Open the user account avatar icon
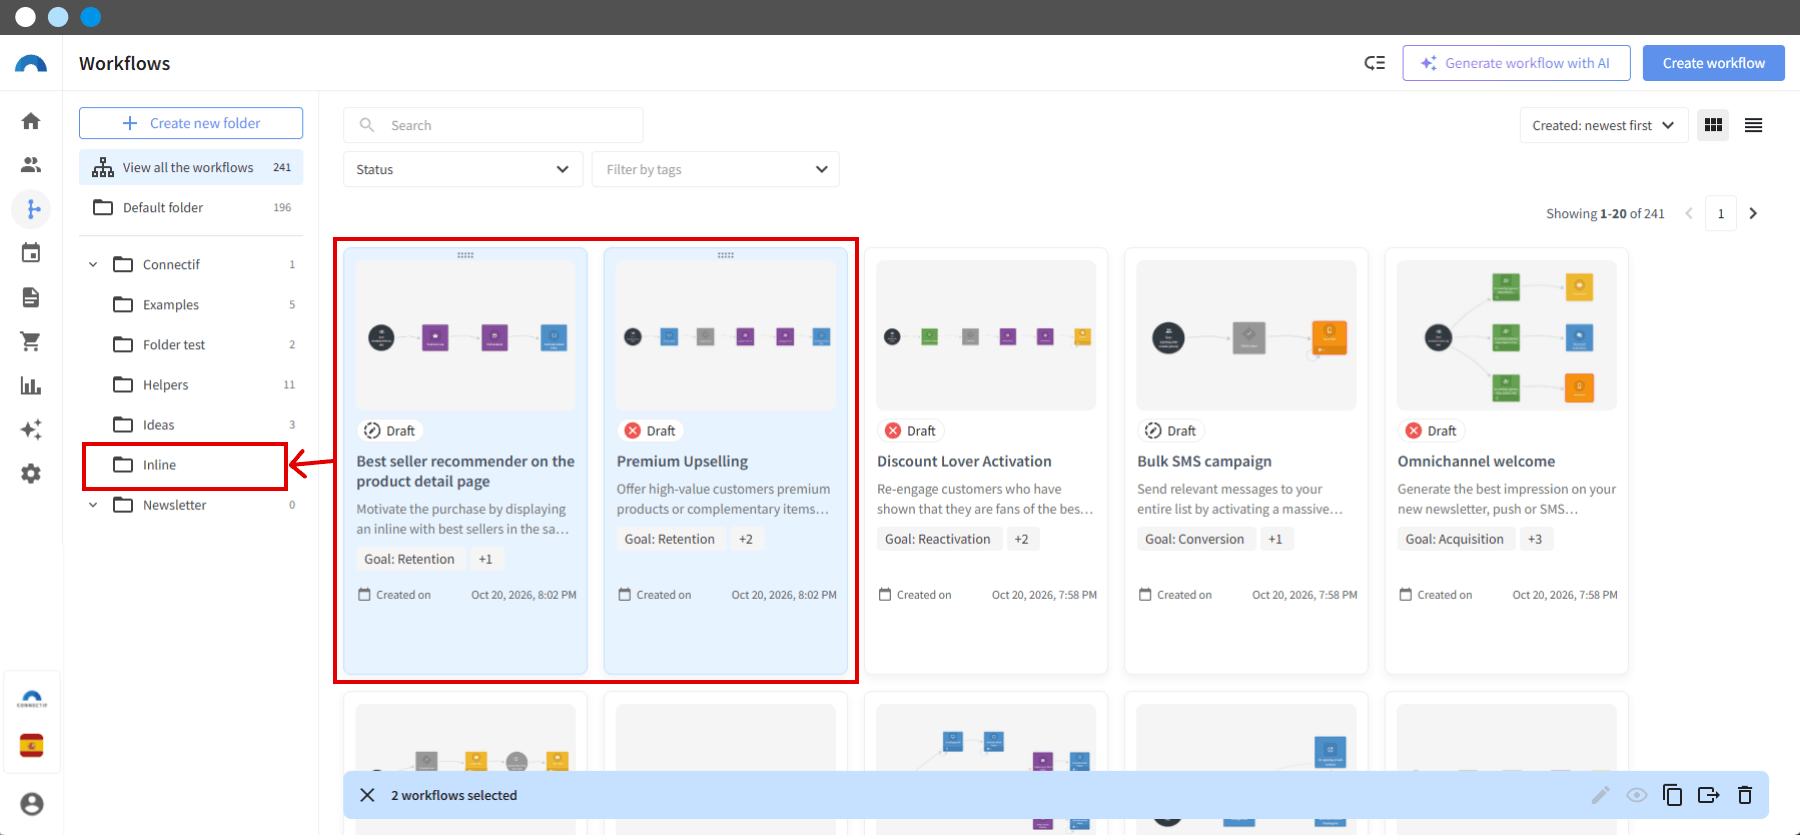 pos(32,804)
